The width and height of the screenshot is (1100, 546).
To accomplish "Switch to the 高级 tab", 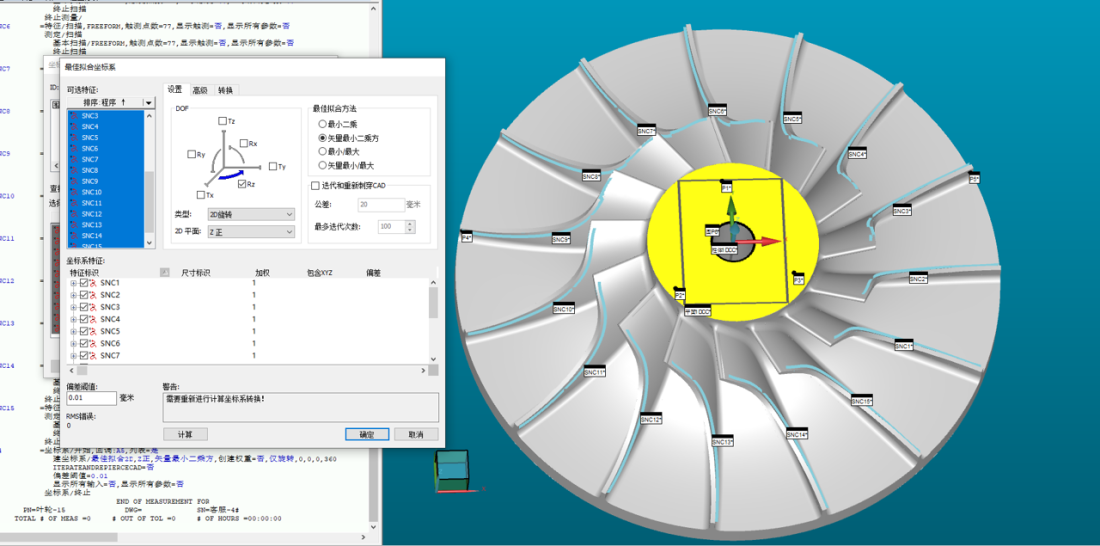I will (x=200, y=90).
